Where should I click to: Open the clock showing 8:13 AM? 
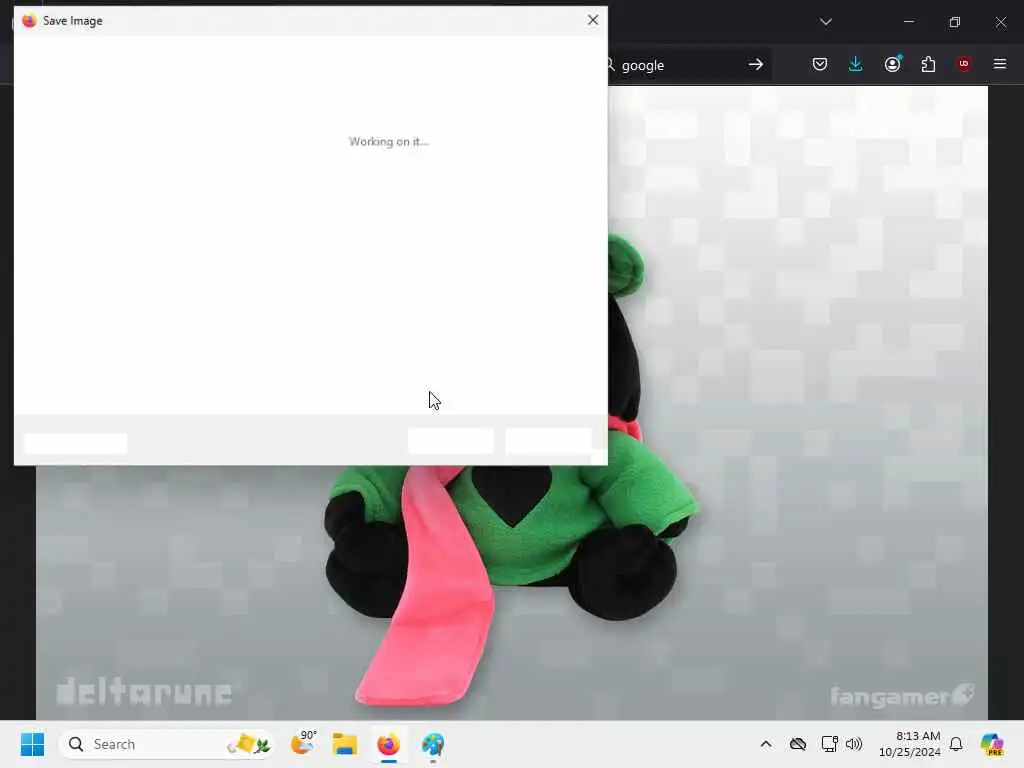909,744
